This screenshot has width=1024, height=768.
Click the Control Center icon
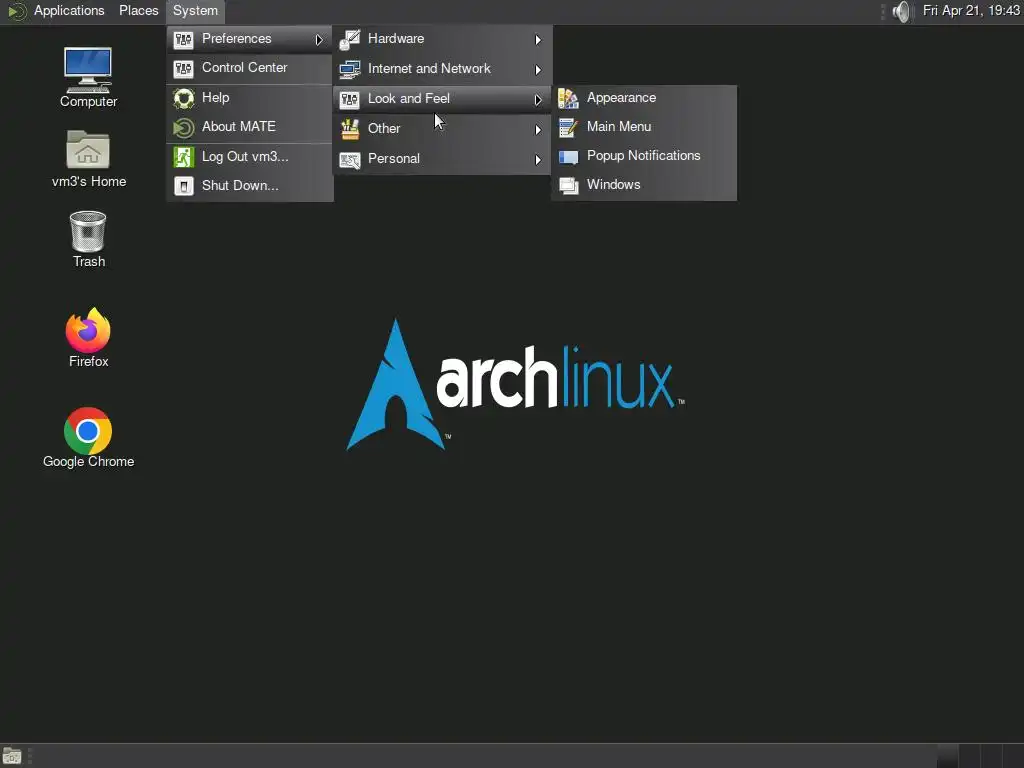184,68
